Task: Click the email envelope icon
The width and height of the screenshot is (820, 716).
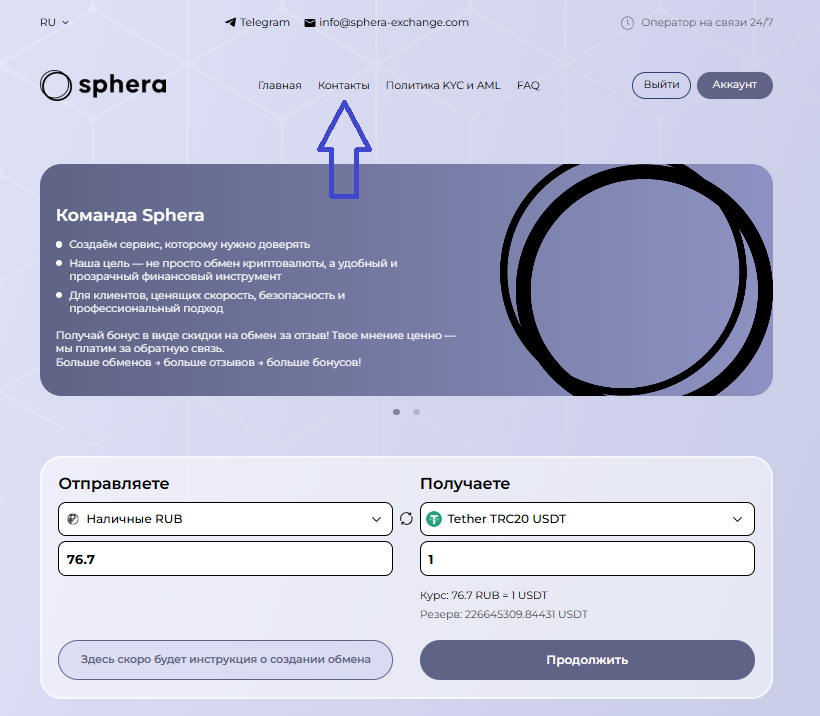Action: 310,22
